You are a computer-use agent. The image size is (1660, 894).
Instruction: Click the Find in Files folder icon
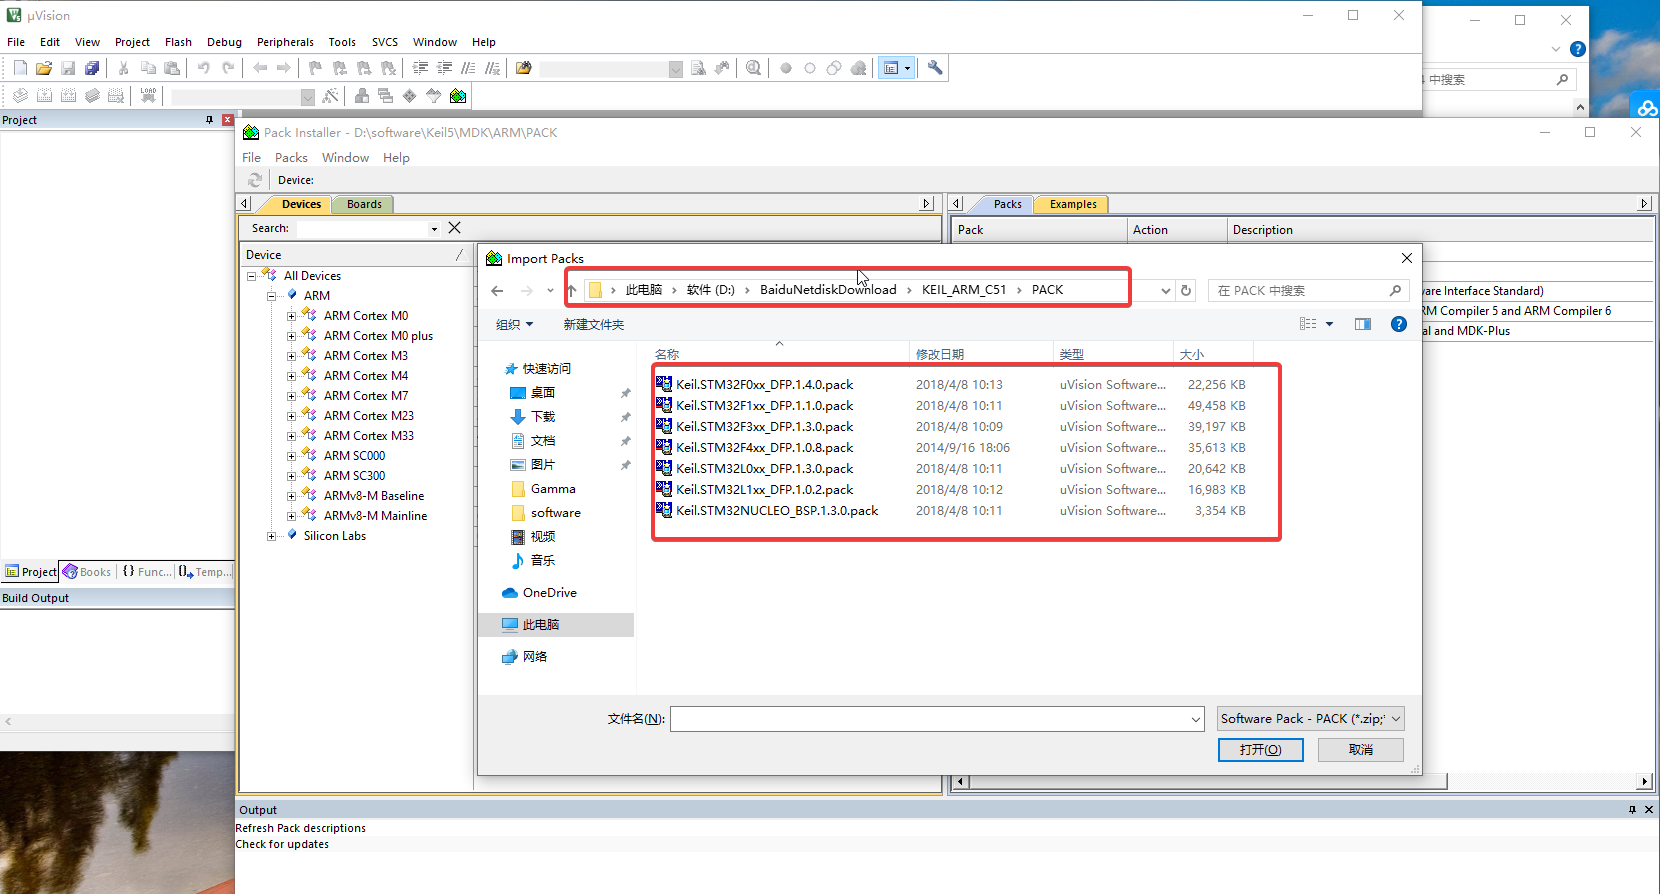pos(524,68)
